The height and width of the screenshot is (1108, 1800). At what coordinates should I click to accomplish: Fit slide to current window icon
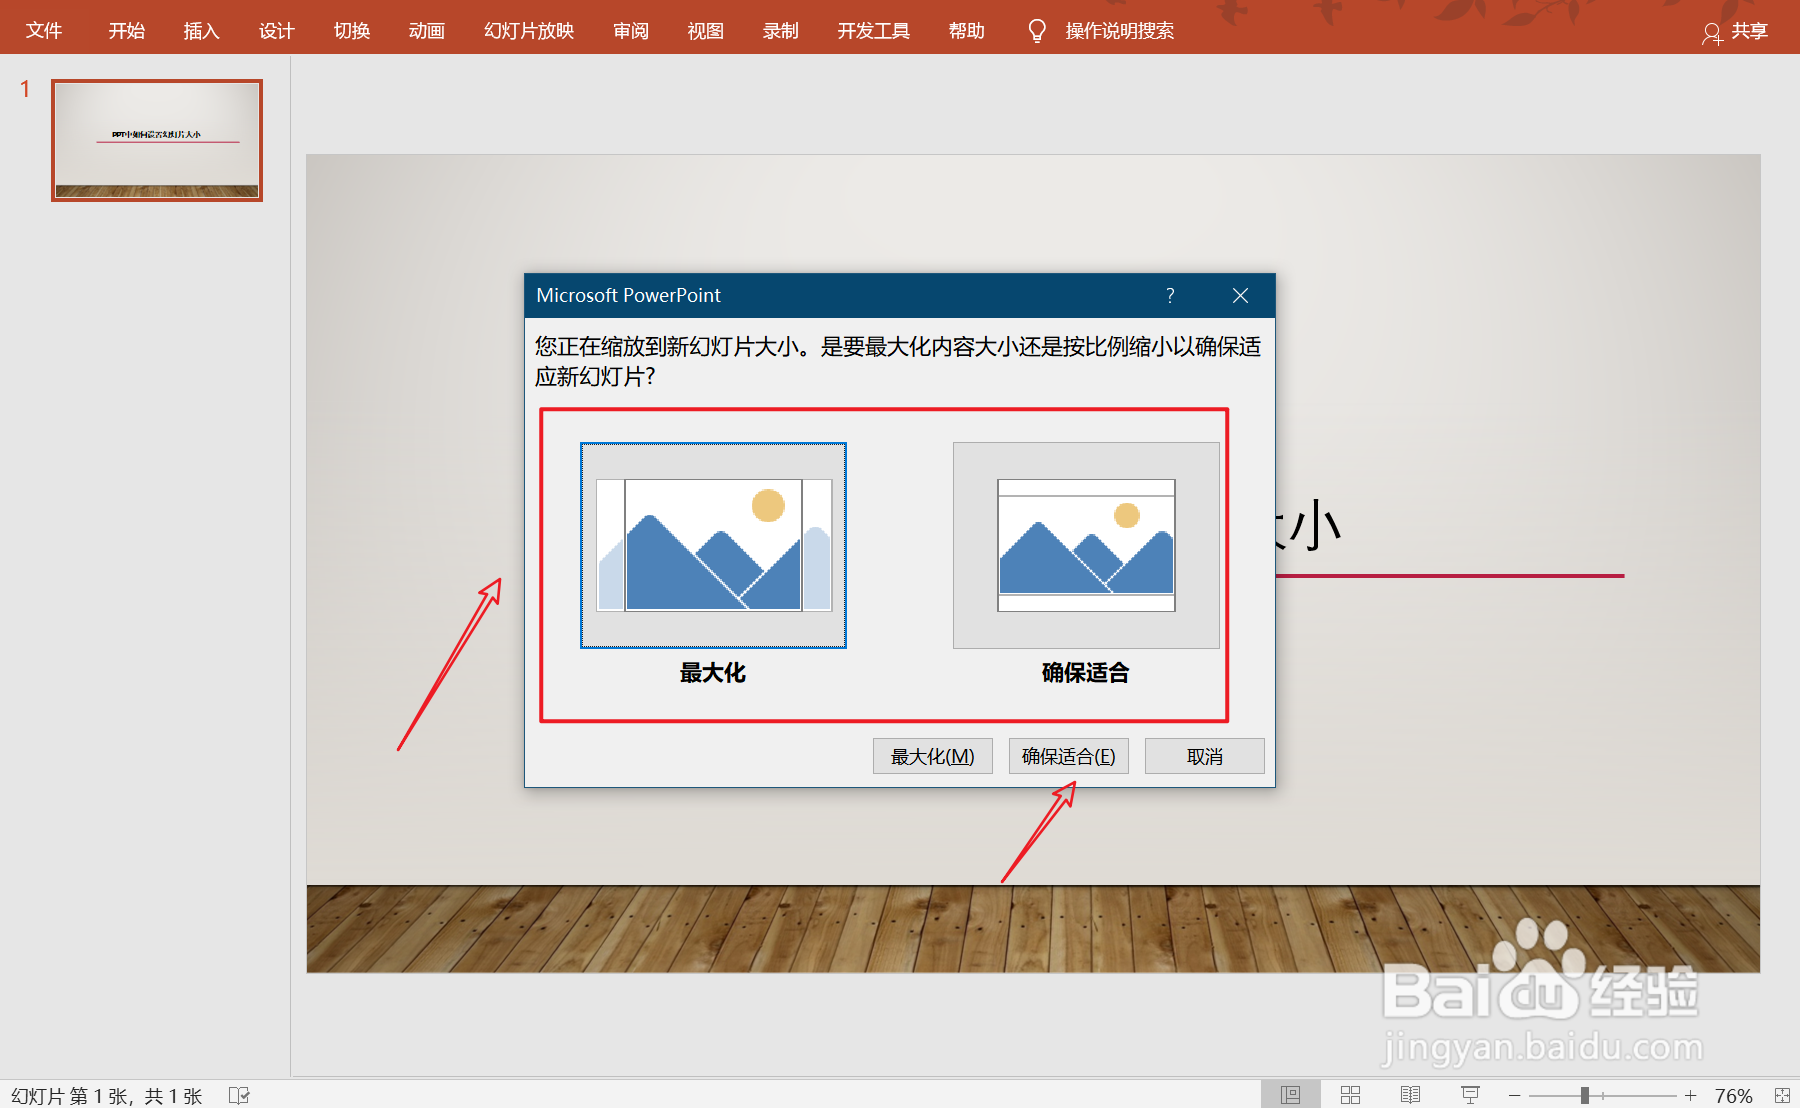1782,1096
